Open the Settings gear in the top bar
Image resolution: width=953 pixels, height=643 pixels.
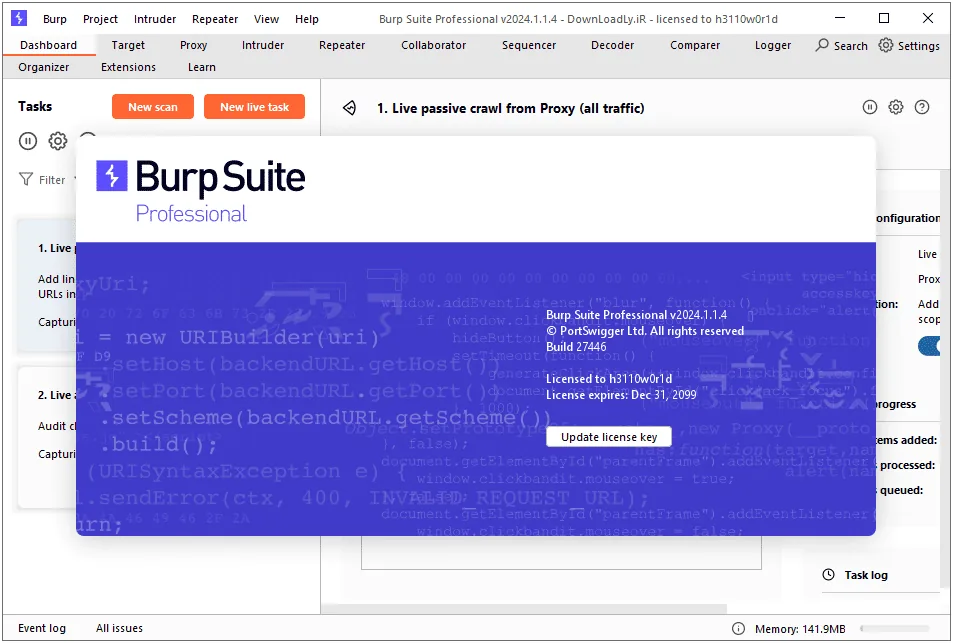point(909,46)
